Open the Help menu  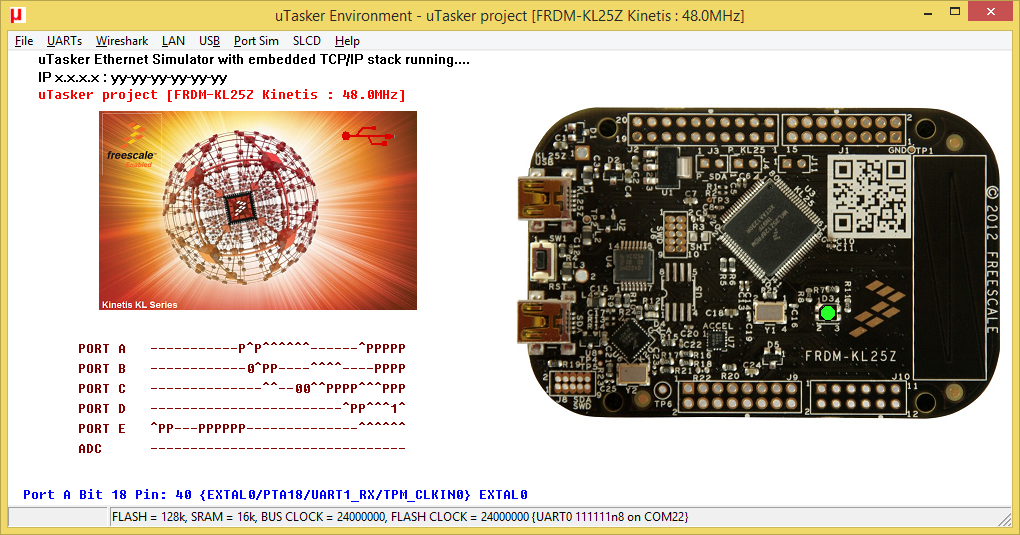(x=347, y=41)
